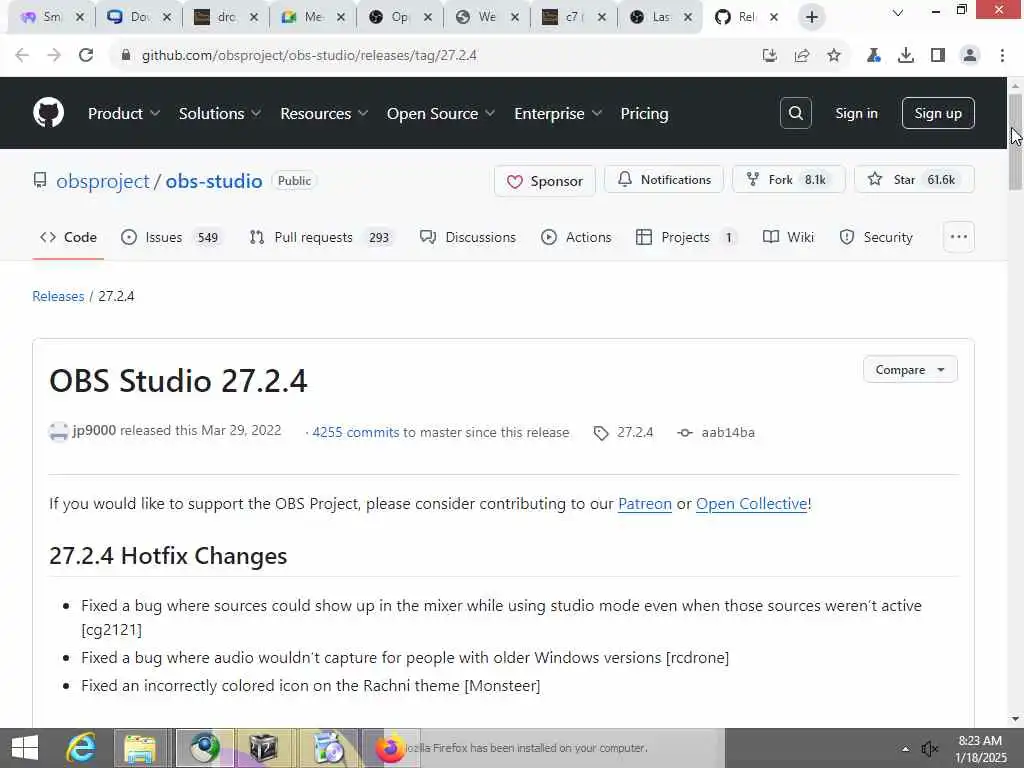1024x768 pixels.
Task: Expand the Open Source menu
Action: [441, 114]
